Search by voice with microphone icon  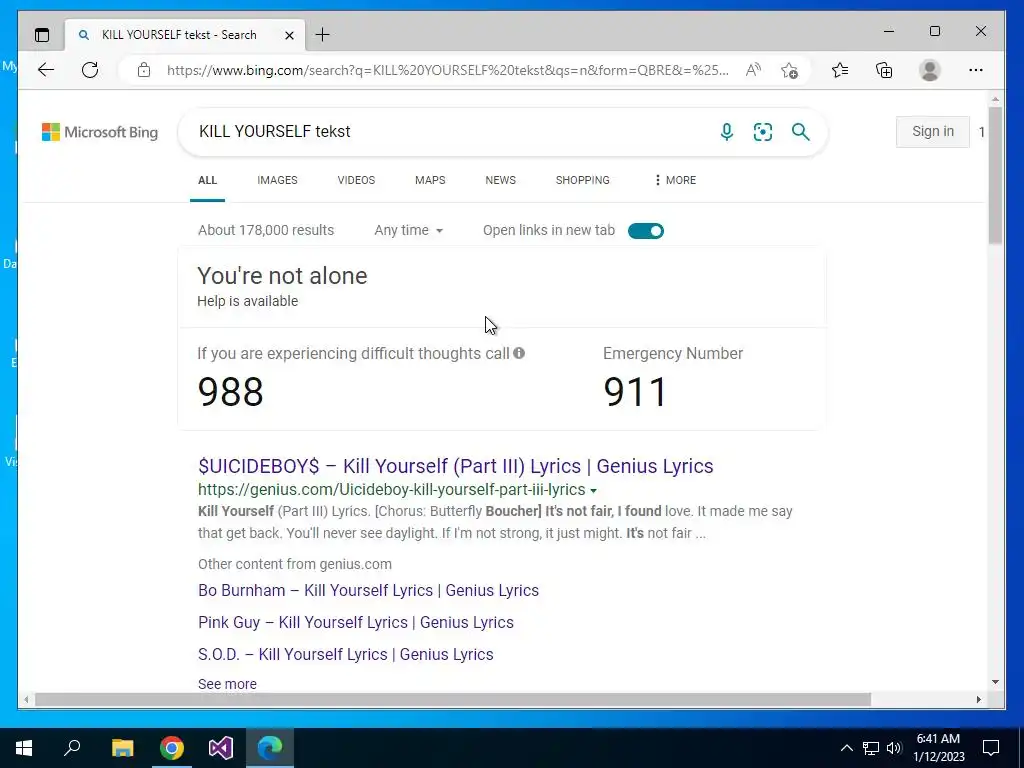pos(726,132)
